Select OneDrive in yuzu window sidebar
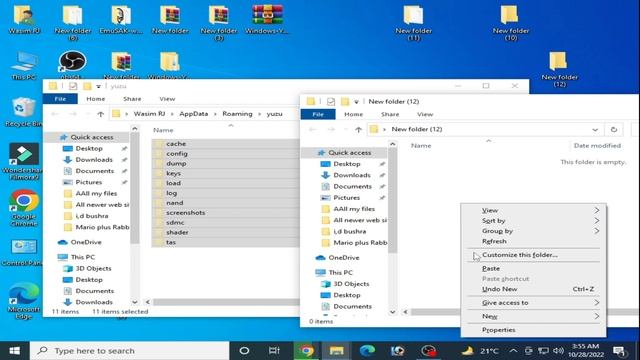The height and width of the screenshot is (360, 640). [86, 242]
